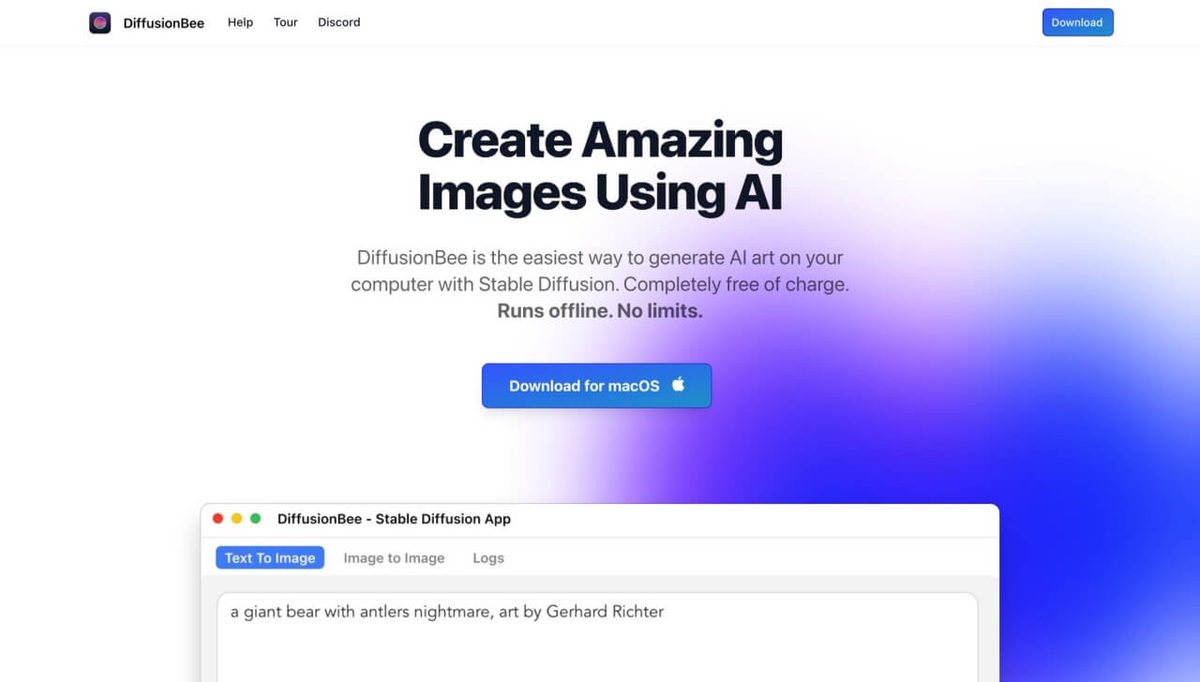
Task: Click the prompt text box with bear prompt
Action: click(597, 637)
